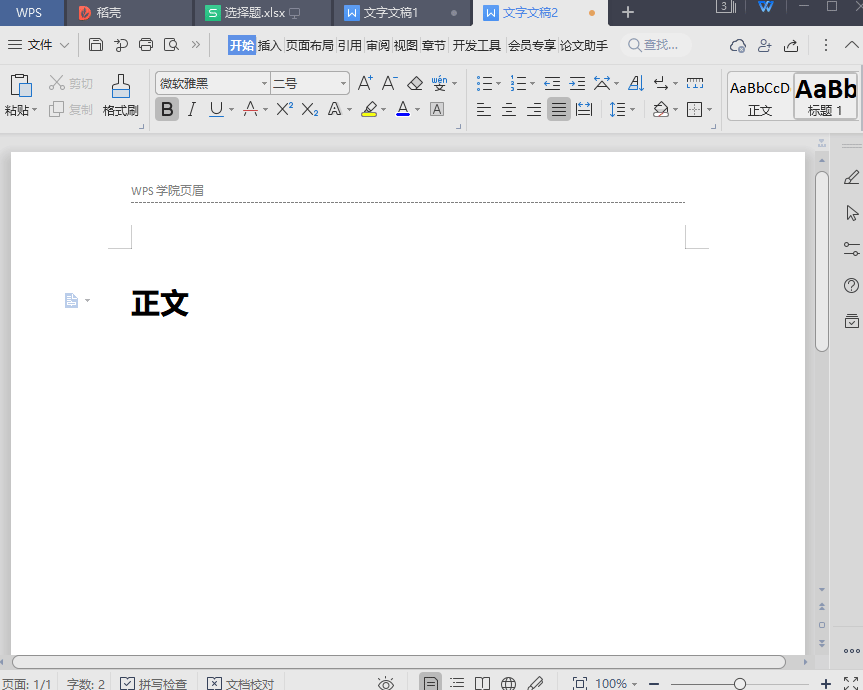Screen dimensions: 863x690
Task: Toggle eye protection mode icon
Action: (386, 684)
